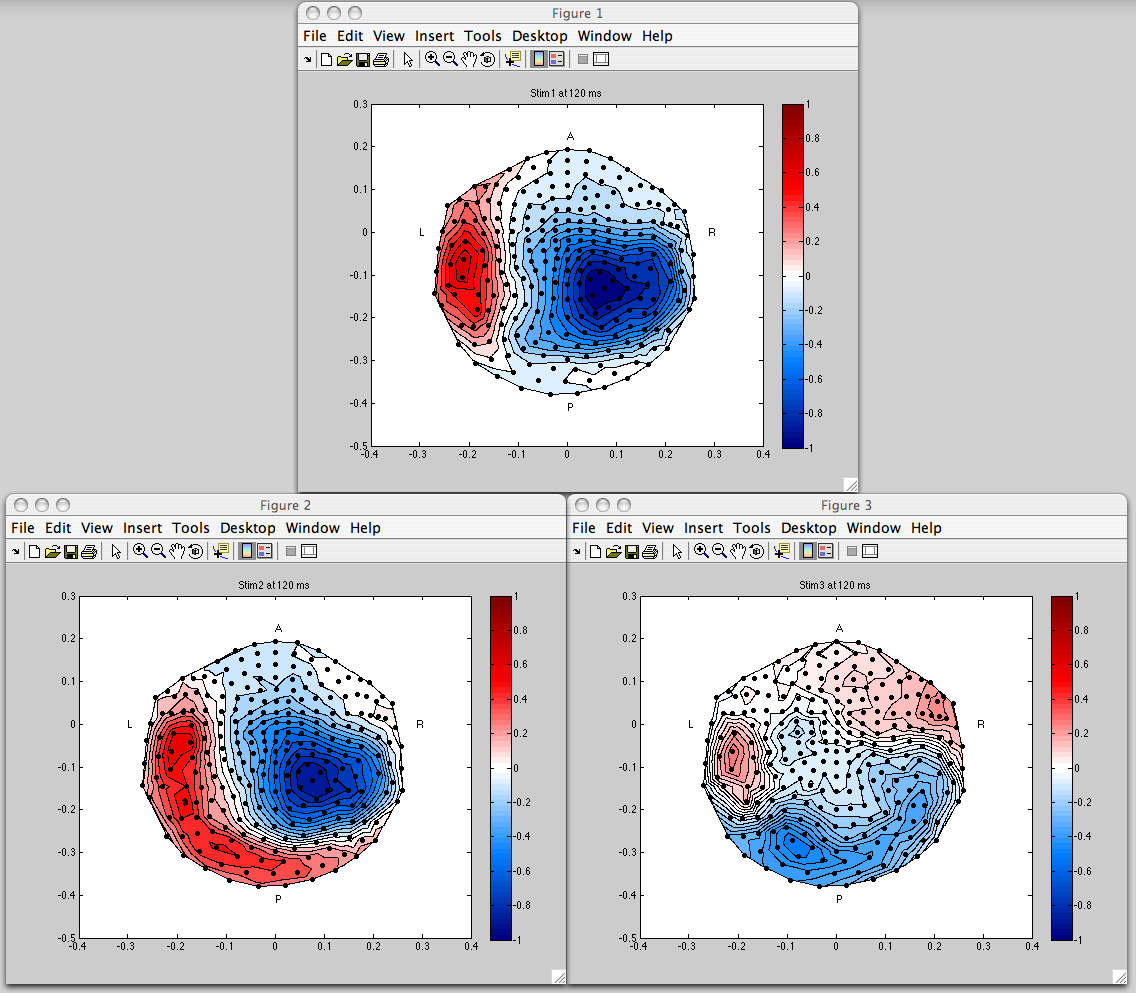
Task: Open the Insert menu in Figure 2
Action: click(x=142, y=528)
